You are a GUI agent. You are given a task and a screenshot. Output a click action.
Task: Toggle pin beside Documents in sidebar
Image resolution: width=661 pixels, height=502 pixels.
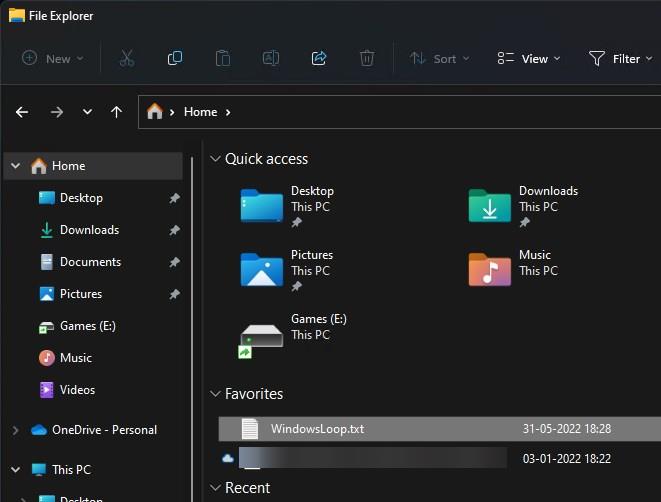[x=174, y=262]
